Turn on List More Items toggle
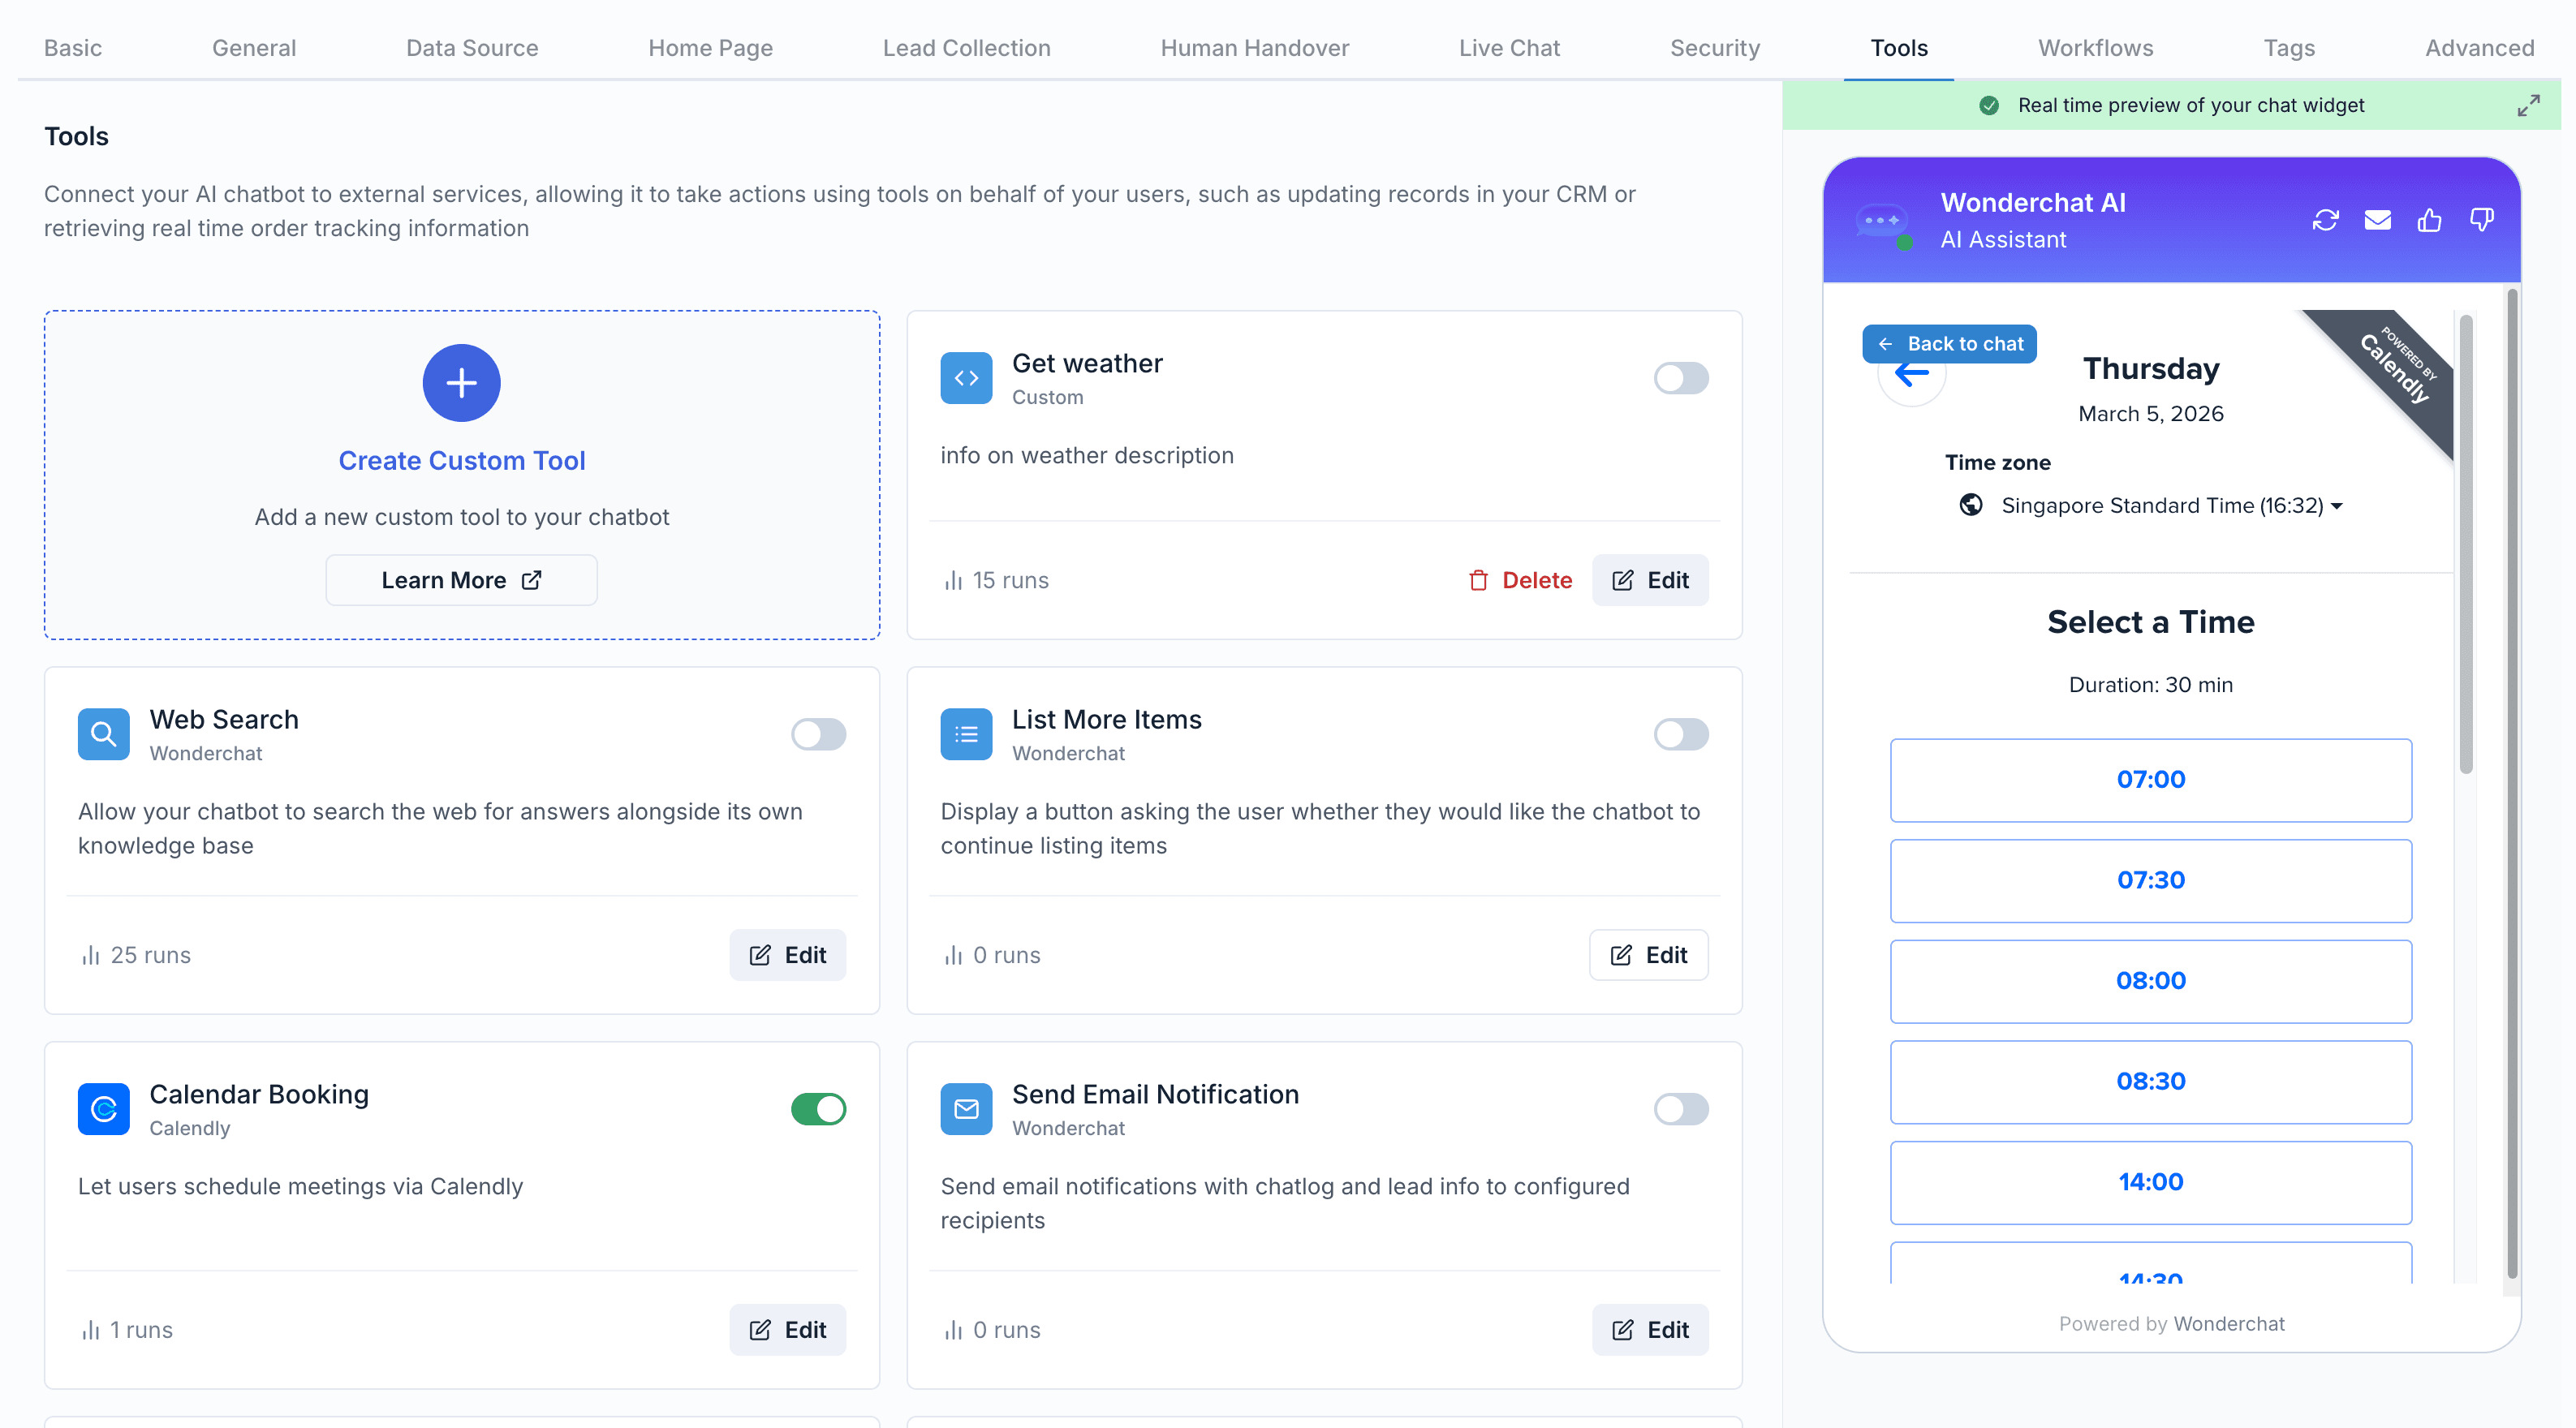This screenshot has width=2576, height=1428. [1680, 734]
